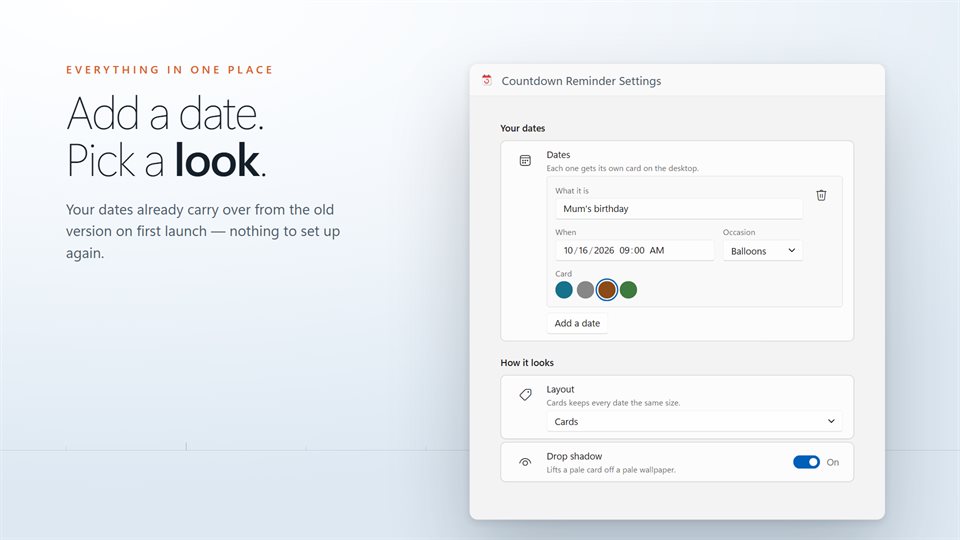
Task: Expand the Layout dropdown set to Cards
Action: (694, 421)
